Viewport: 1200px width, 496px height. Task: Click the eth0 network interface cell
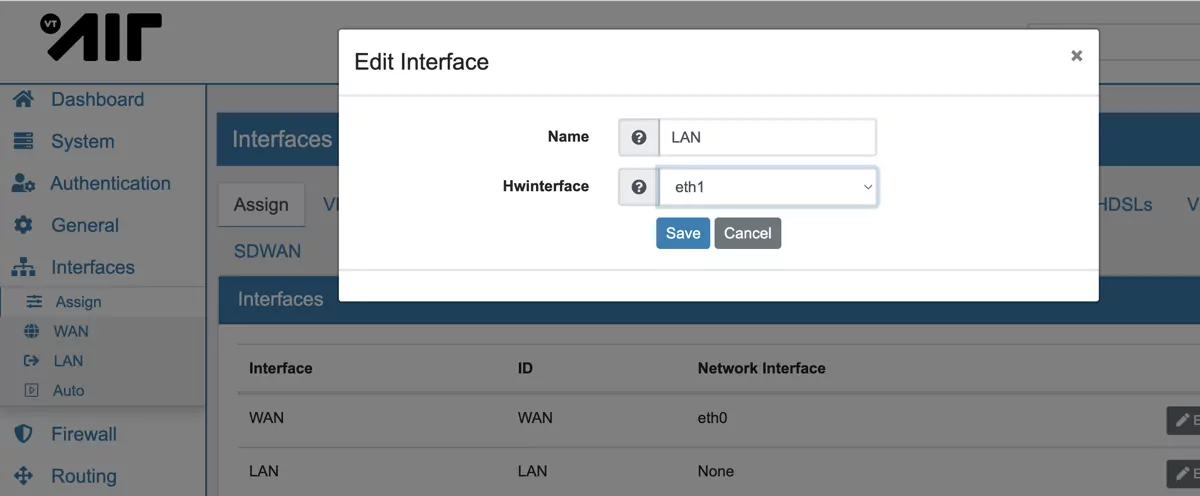click(712, 418)
